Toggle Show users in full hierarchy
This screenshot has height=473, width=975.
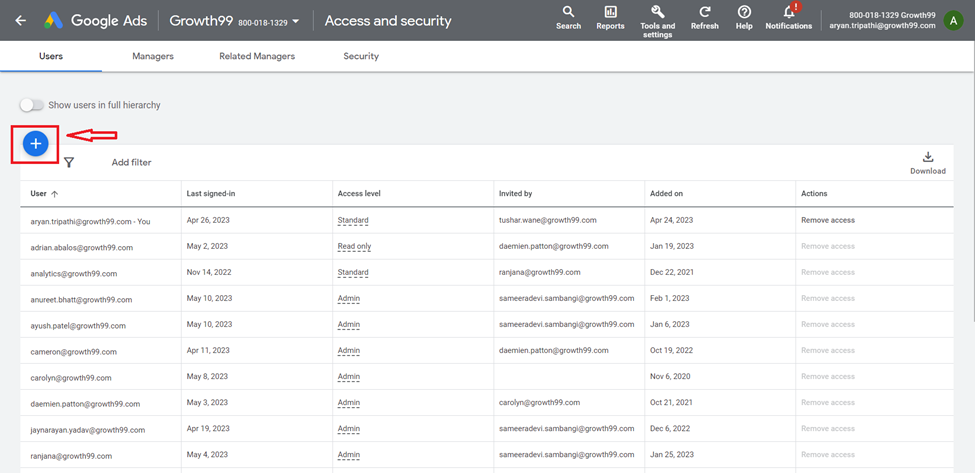[x=31, y=105]
